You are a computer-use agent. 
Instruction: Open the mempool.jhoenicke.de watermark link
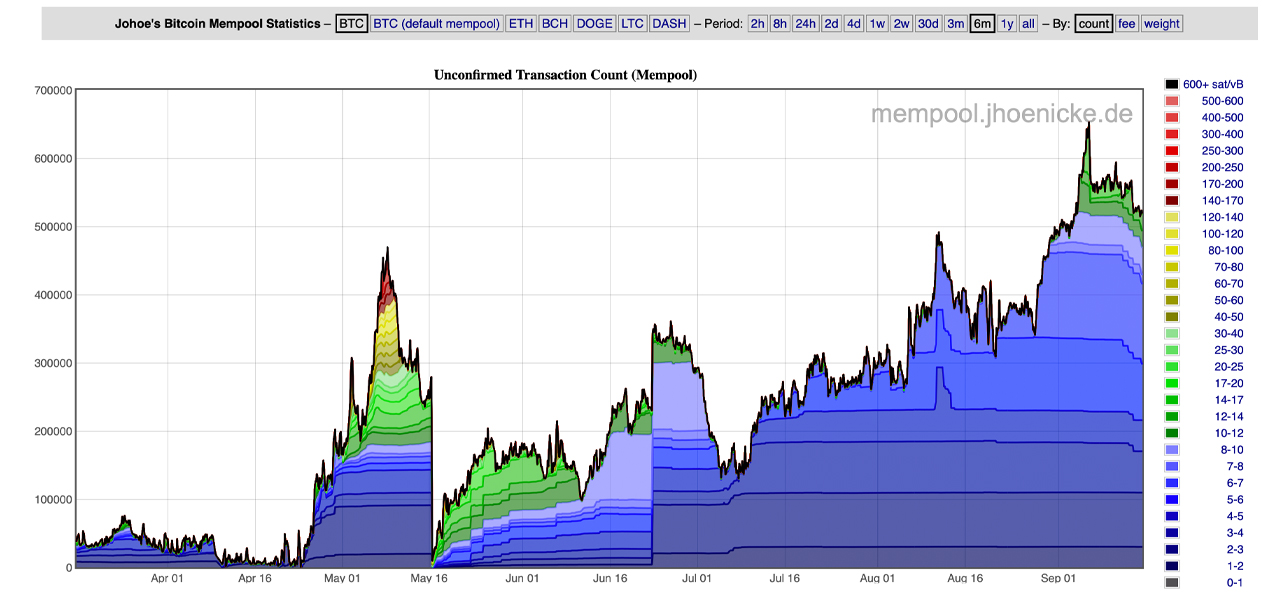1000,114
